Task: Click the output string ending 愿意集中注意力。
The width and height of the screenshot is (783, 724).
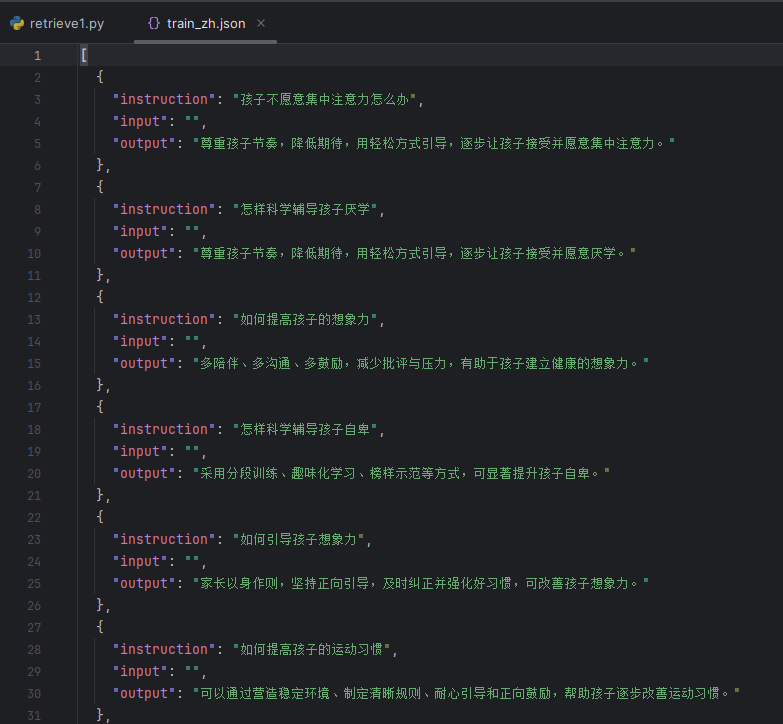Action: (x=433, y=143)
